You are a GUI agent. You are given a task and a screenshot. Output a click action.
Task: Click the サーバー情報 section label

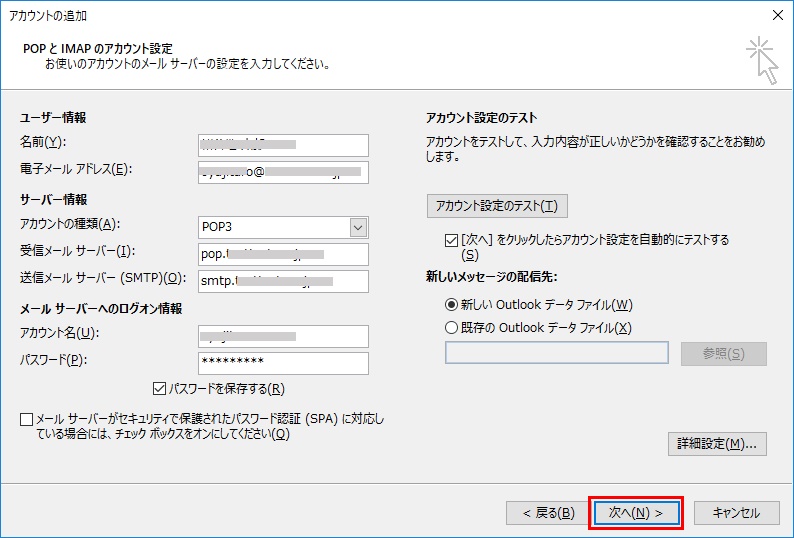(53, 200)
